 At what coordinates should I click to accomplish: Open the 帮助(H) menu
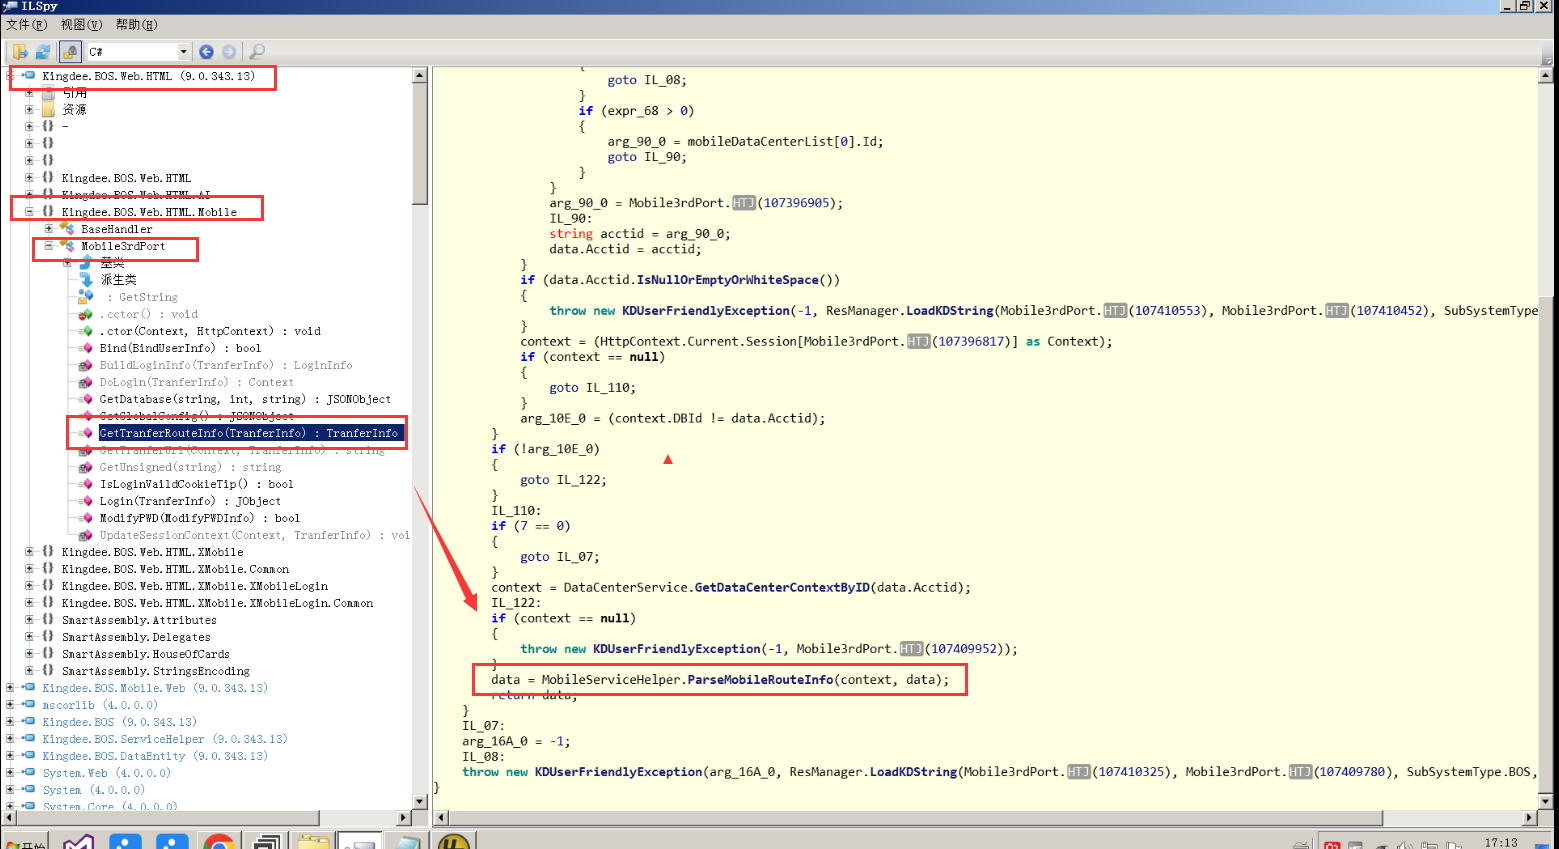coord(137,25)
